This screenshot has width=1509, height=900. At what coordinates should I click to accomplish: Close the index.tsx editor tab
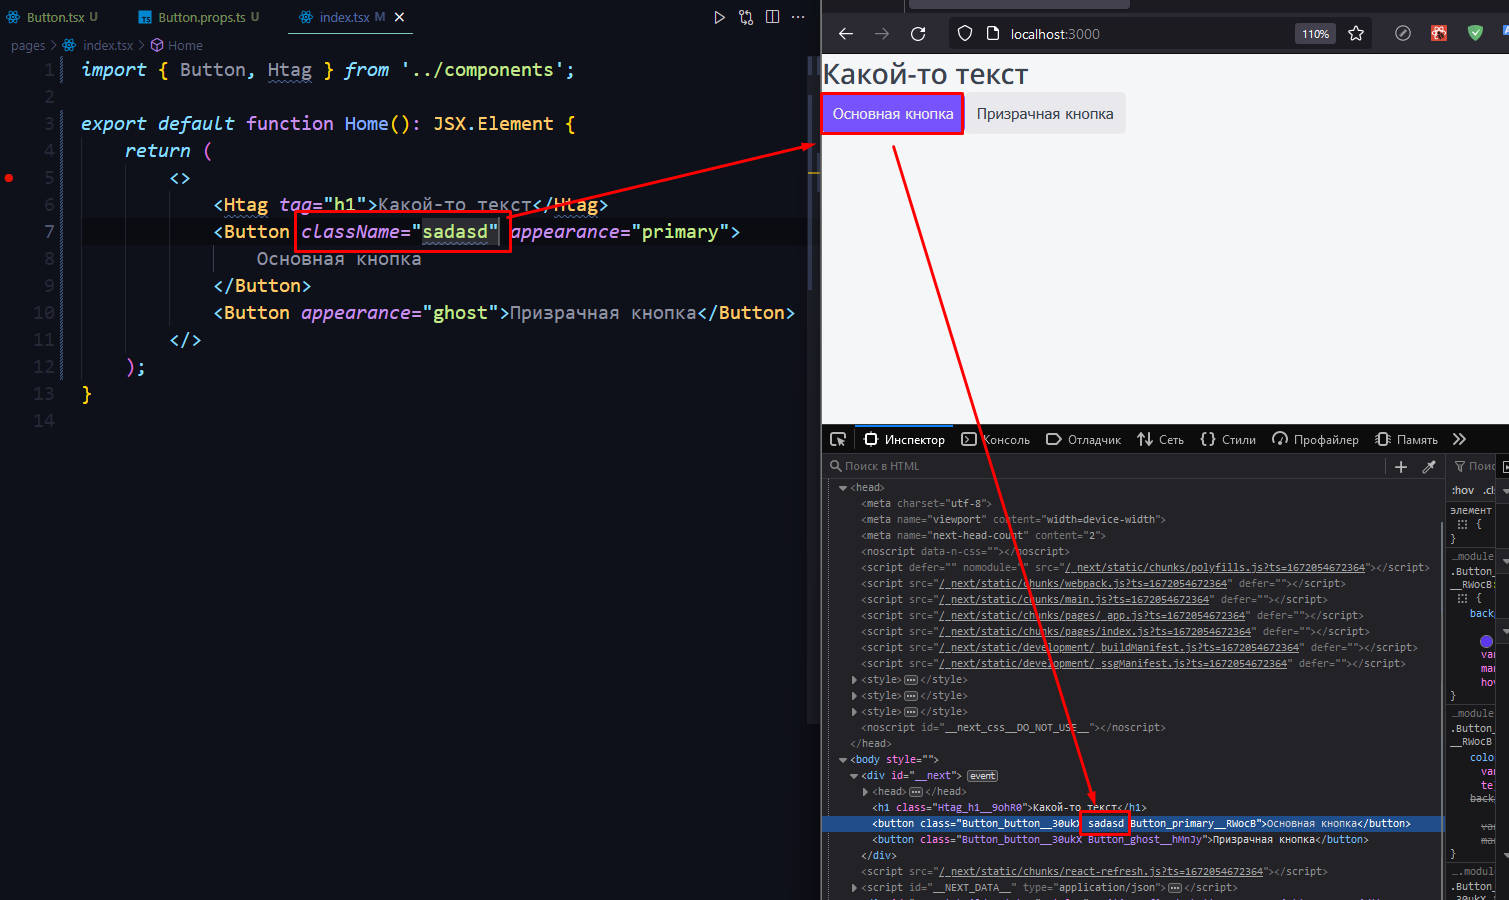tap(400, 17)
